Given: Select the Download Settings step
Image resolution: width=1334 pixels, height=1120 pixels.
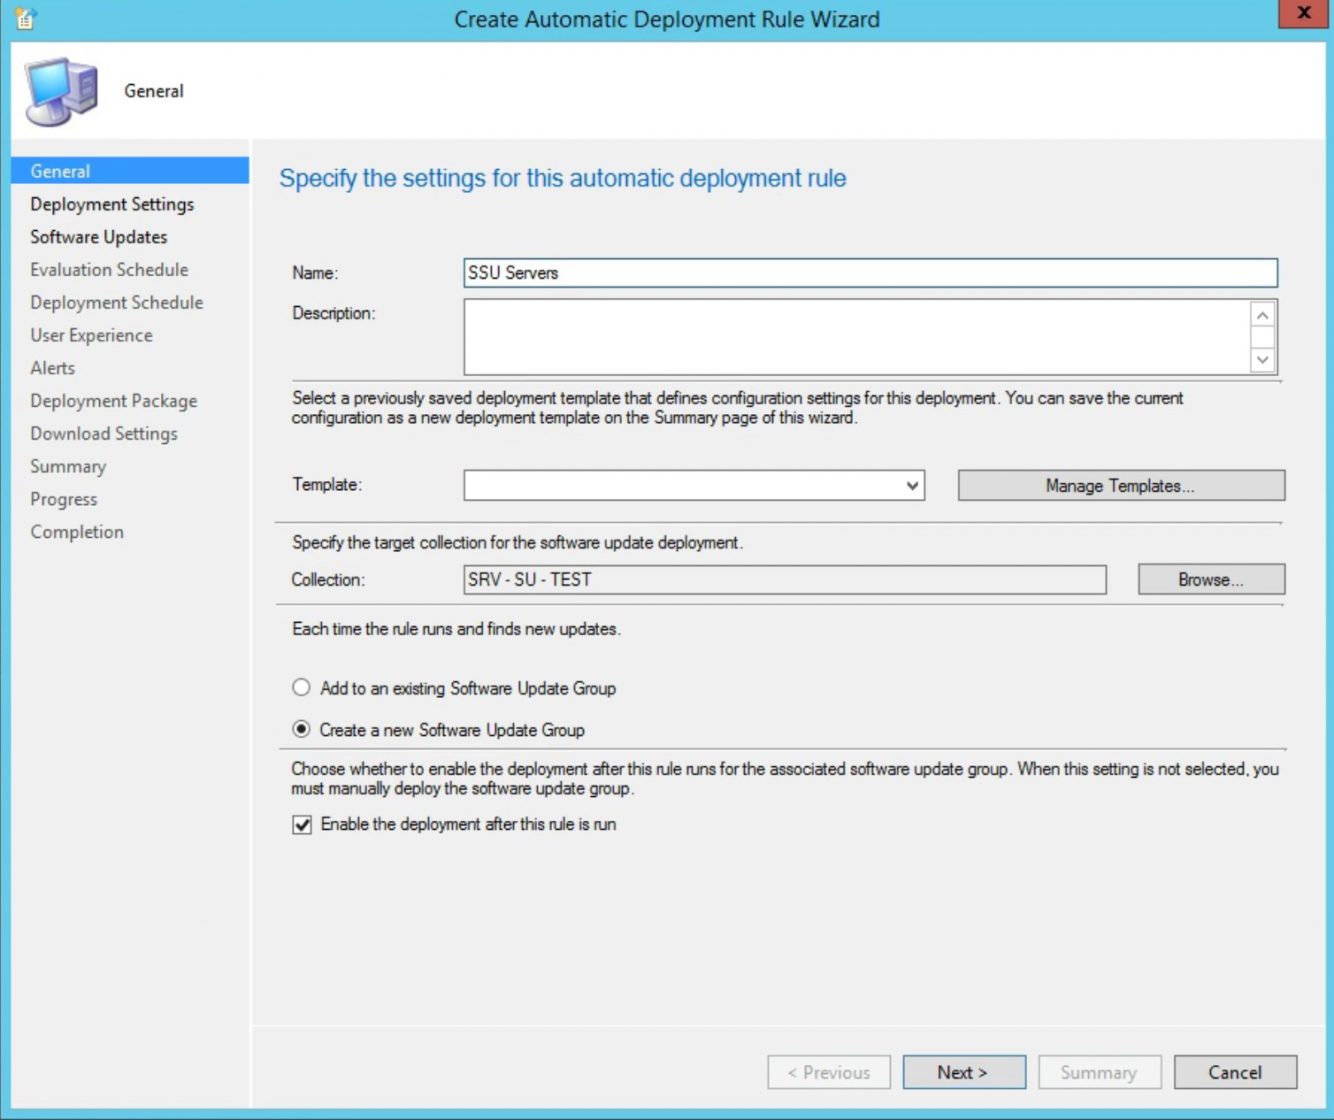Looking at the screenshot, I should 103,433.
